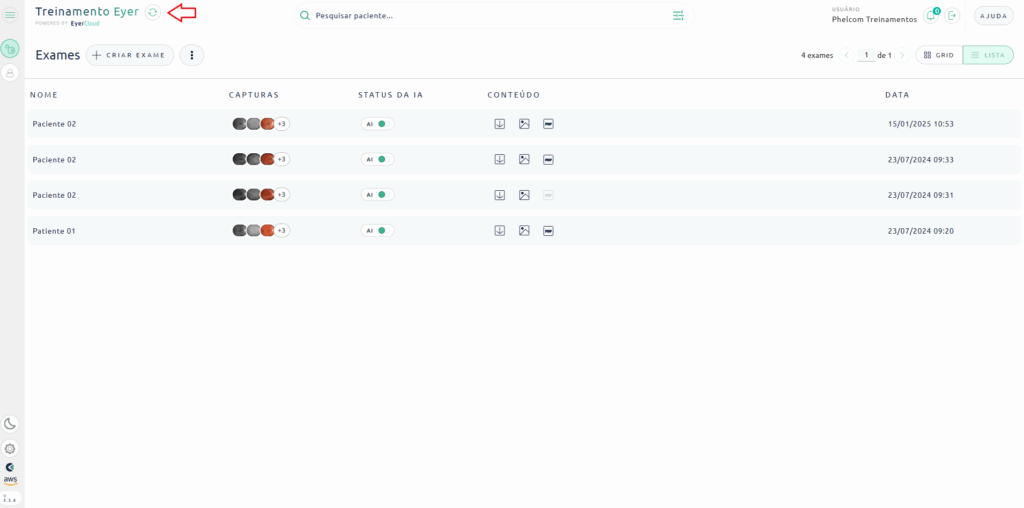Download the 15/01/2025 exam

pos(499,124)
